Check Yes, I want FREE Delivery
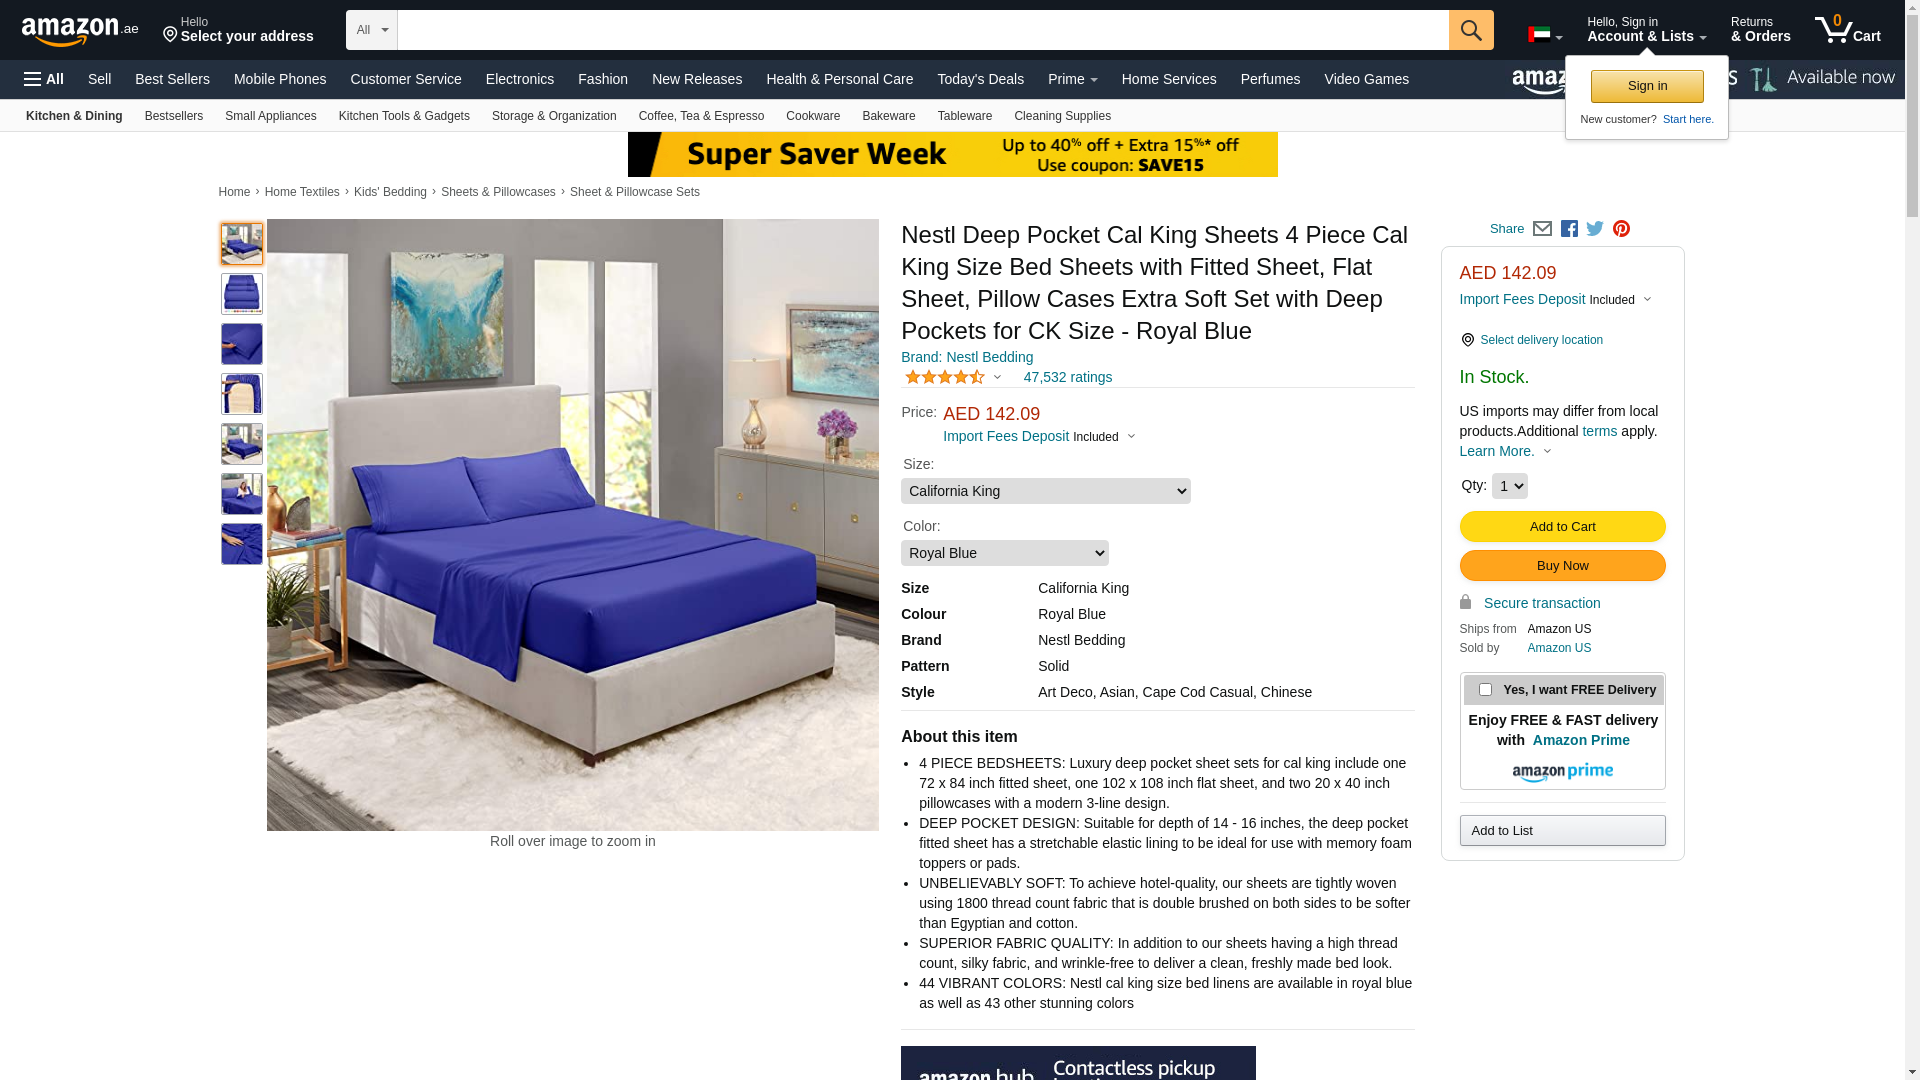Viewport: 1920px width, 1080px height. [x=1485, y=690]
